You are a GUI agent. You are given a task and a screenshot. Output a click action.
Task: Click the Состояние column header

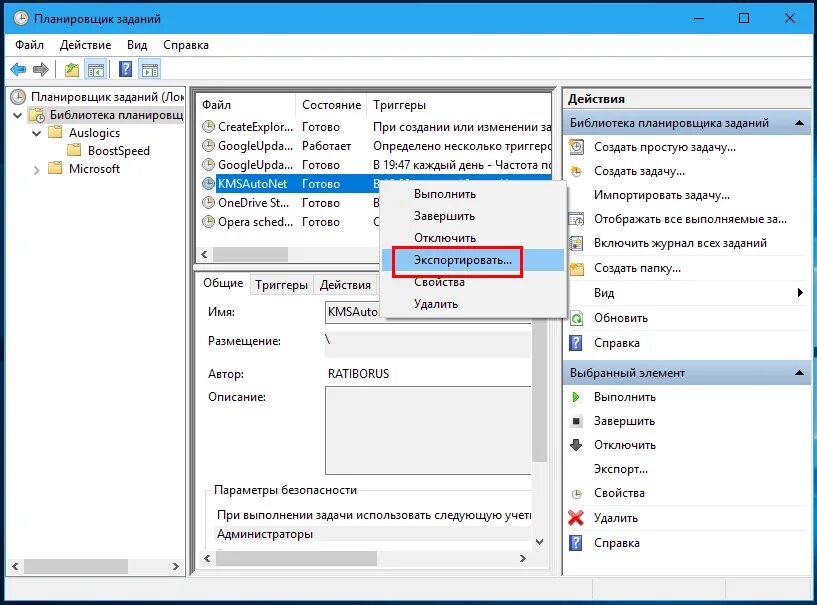coord(331,105)
